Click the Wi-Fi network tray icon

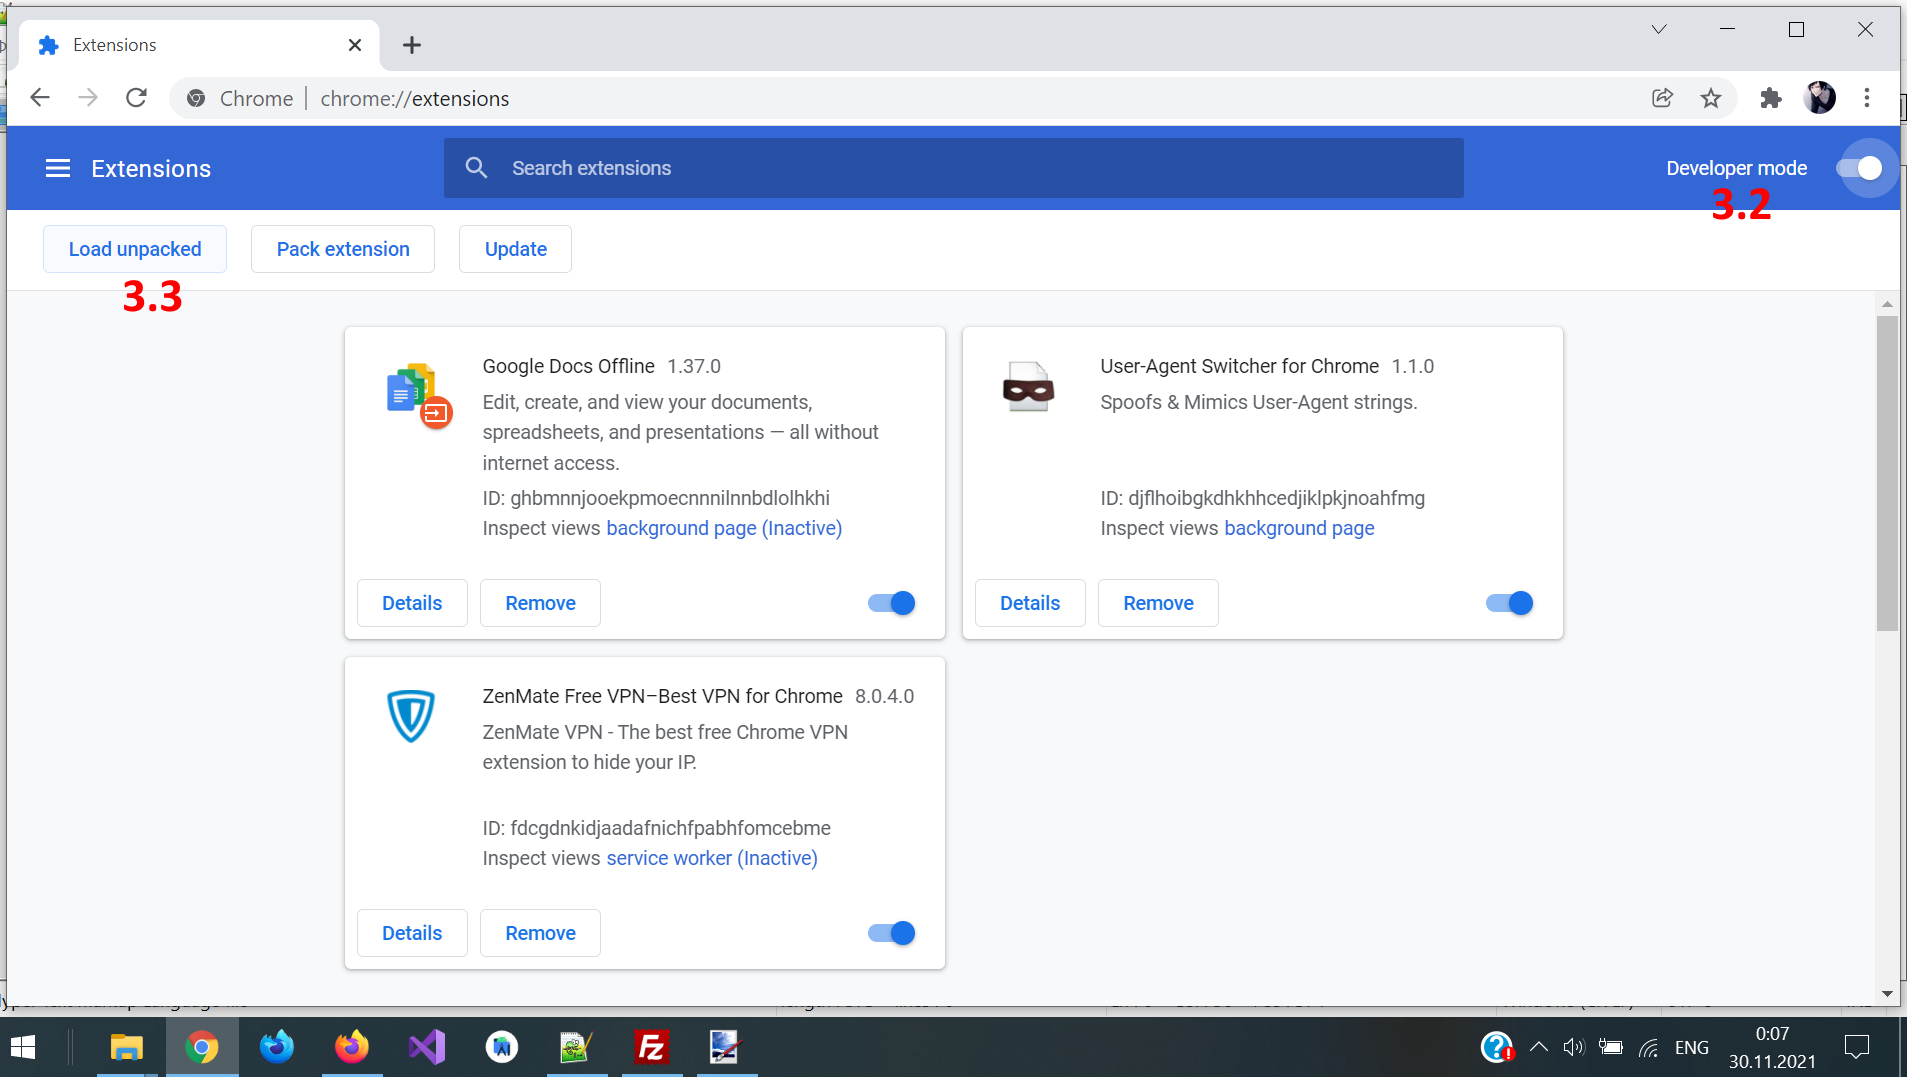[x=1649, y=1048]
